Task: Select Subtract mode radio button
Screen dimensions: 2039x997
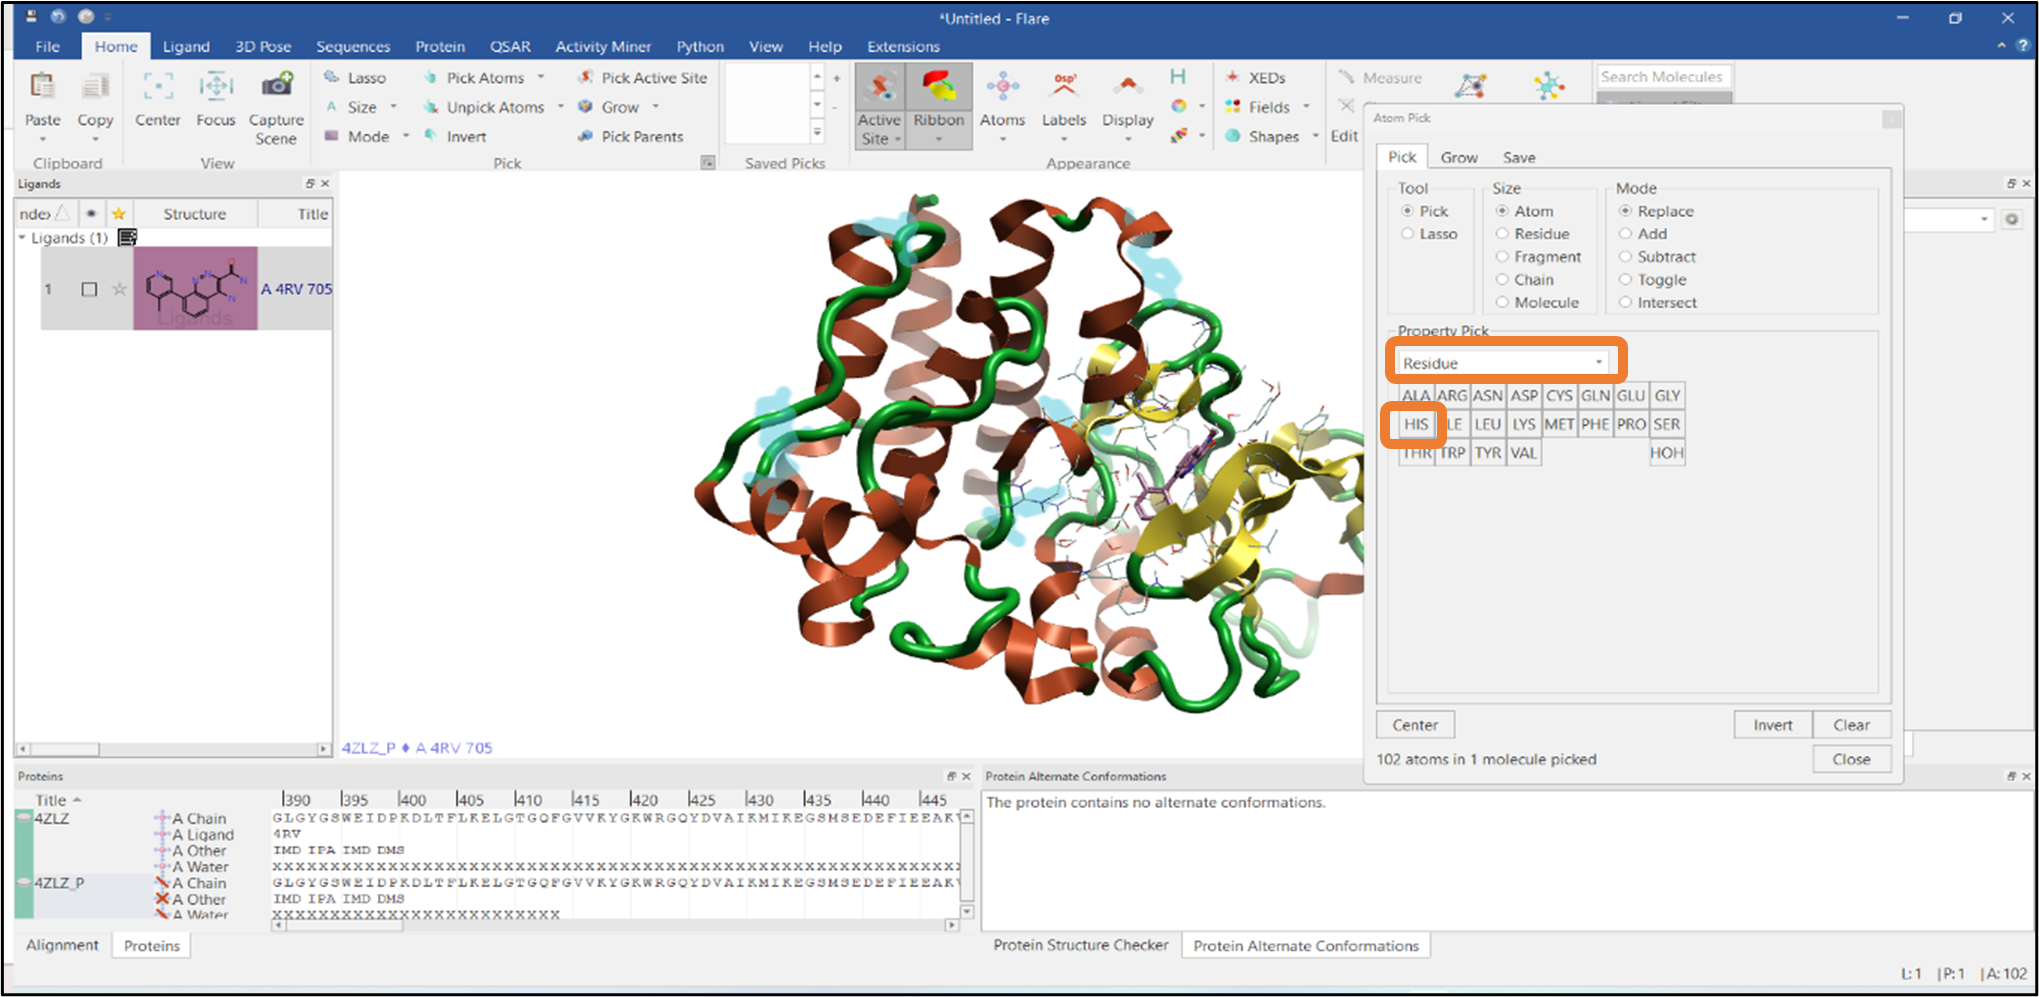Action: point(1626,257)
